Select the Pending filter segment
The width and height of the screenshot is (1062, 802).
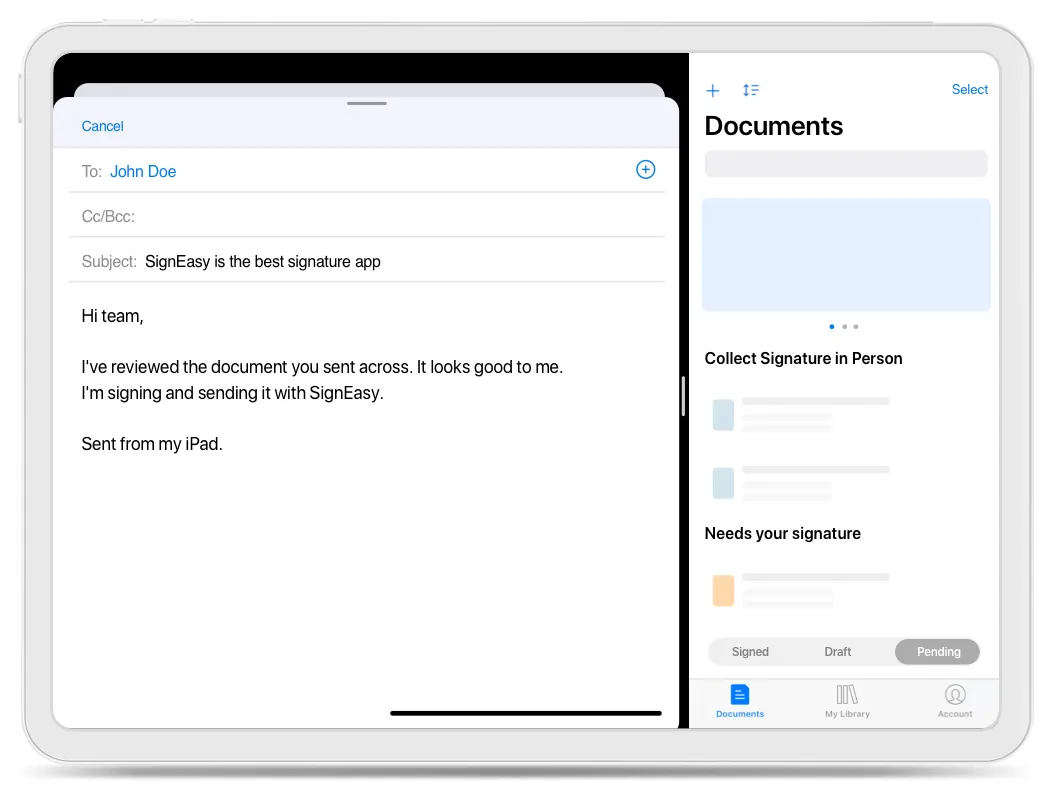click(938, 652)
